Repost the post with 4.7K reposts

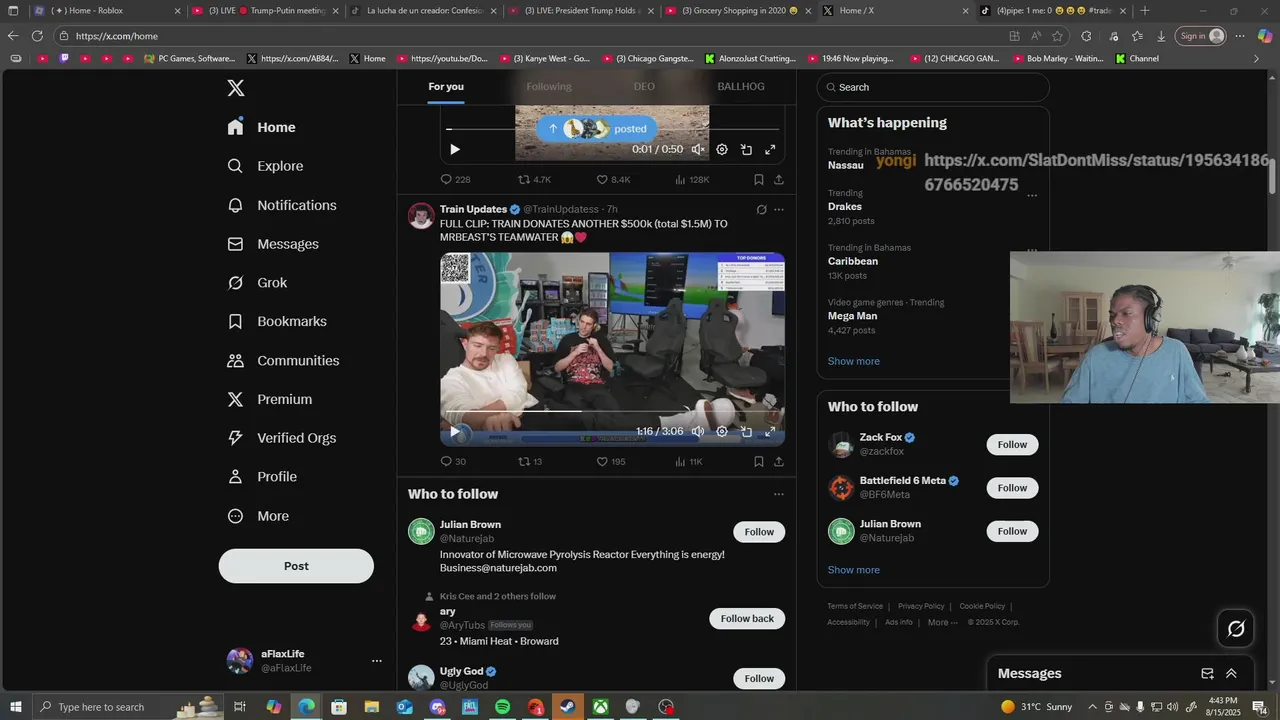click(x=534, y=180)
